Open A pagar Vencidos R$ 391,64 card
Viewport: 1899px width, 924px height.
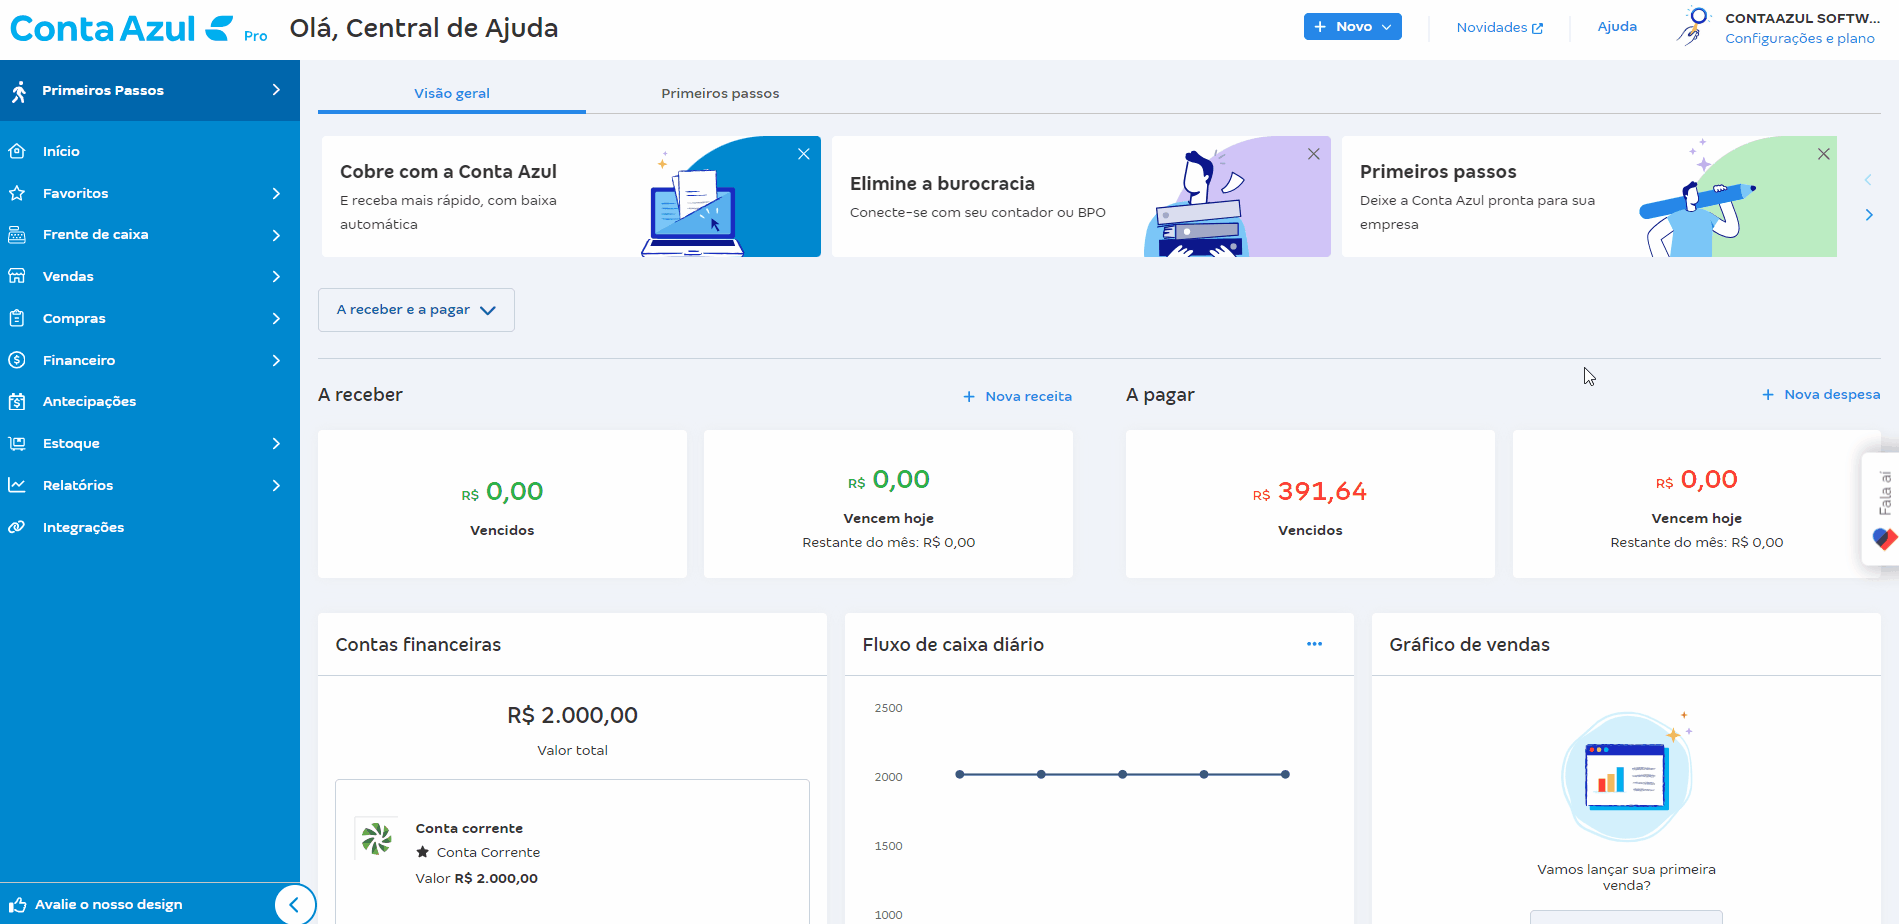point(1310,504)
